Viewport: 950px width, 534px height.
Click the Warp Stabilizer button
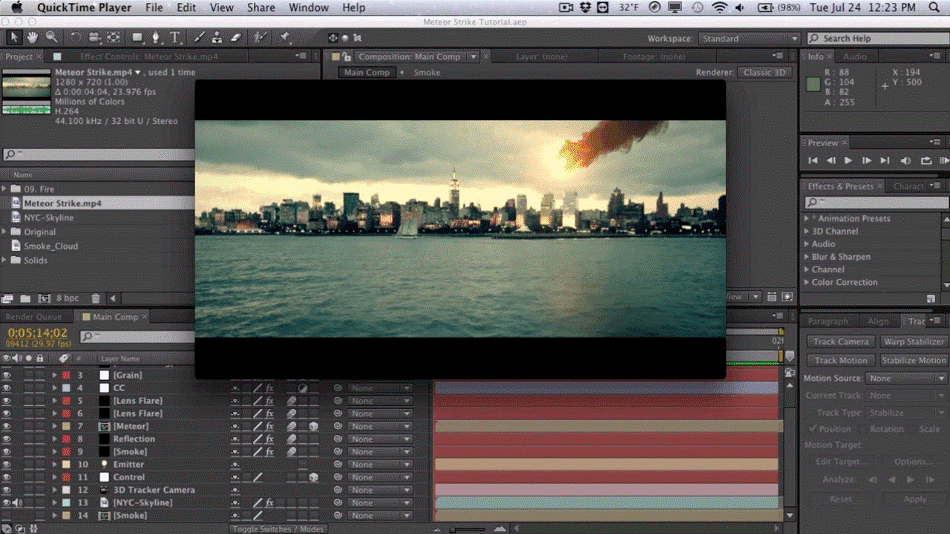[x=913, y=341]
